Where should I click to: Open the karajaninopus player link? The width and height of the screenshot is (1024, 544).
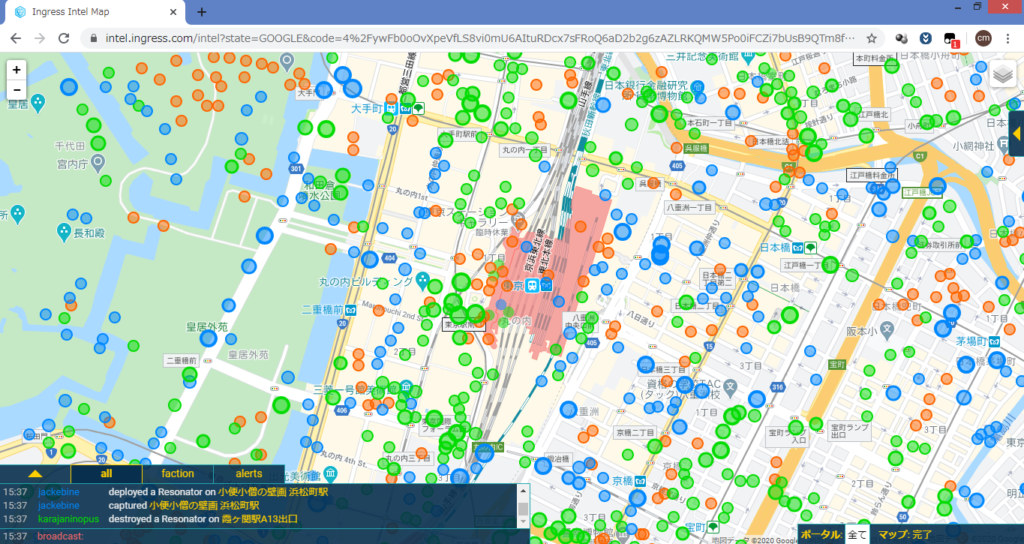click(68, 519)
